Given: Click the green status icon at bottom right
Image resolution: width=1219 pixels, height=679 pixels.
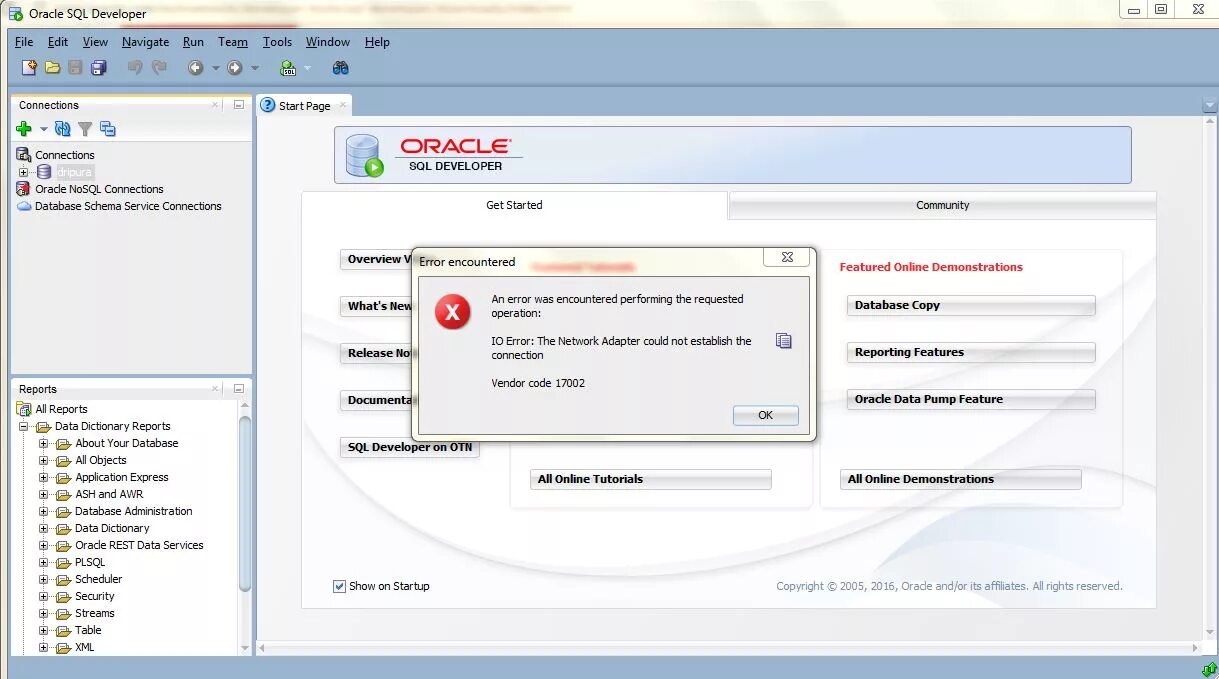Looking at the screenshot, I should click(x=1208, y=668).
